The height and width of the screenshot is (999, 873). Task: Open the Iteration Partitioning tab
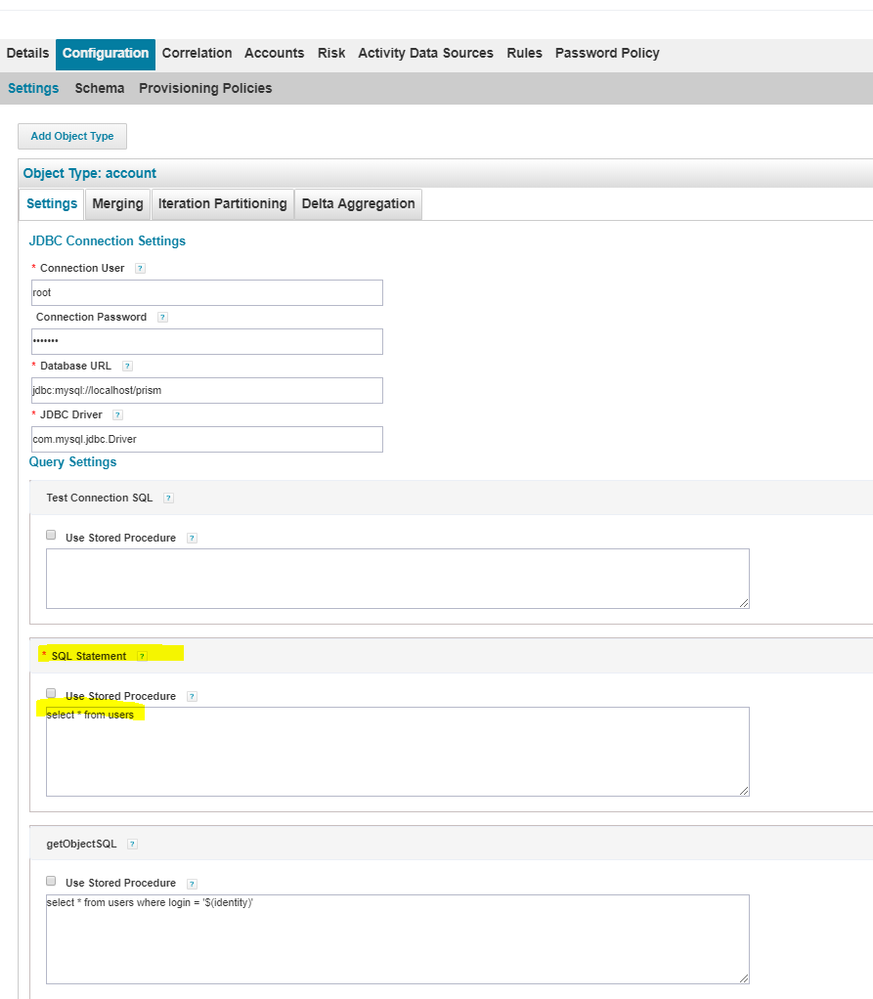click(x=222, y=204)
